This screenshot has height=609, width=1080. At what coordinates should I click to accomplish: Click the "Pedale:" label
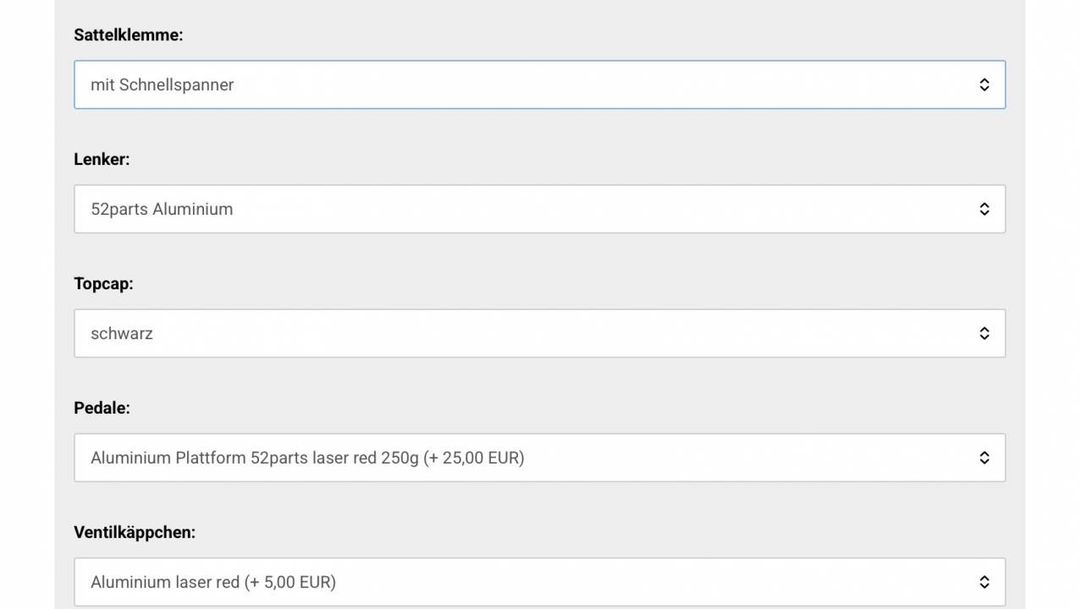point(102,408)
